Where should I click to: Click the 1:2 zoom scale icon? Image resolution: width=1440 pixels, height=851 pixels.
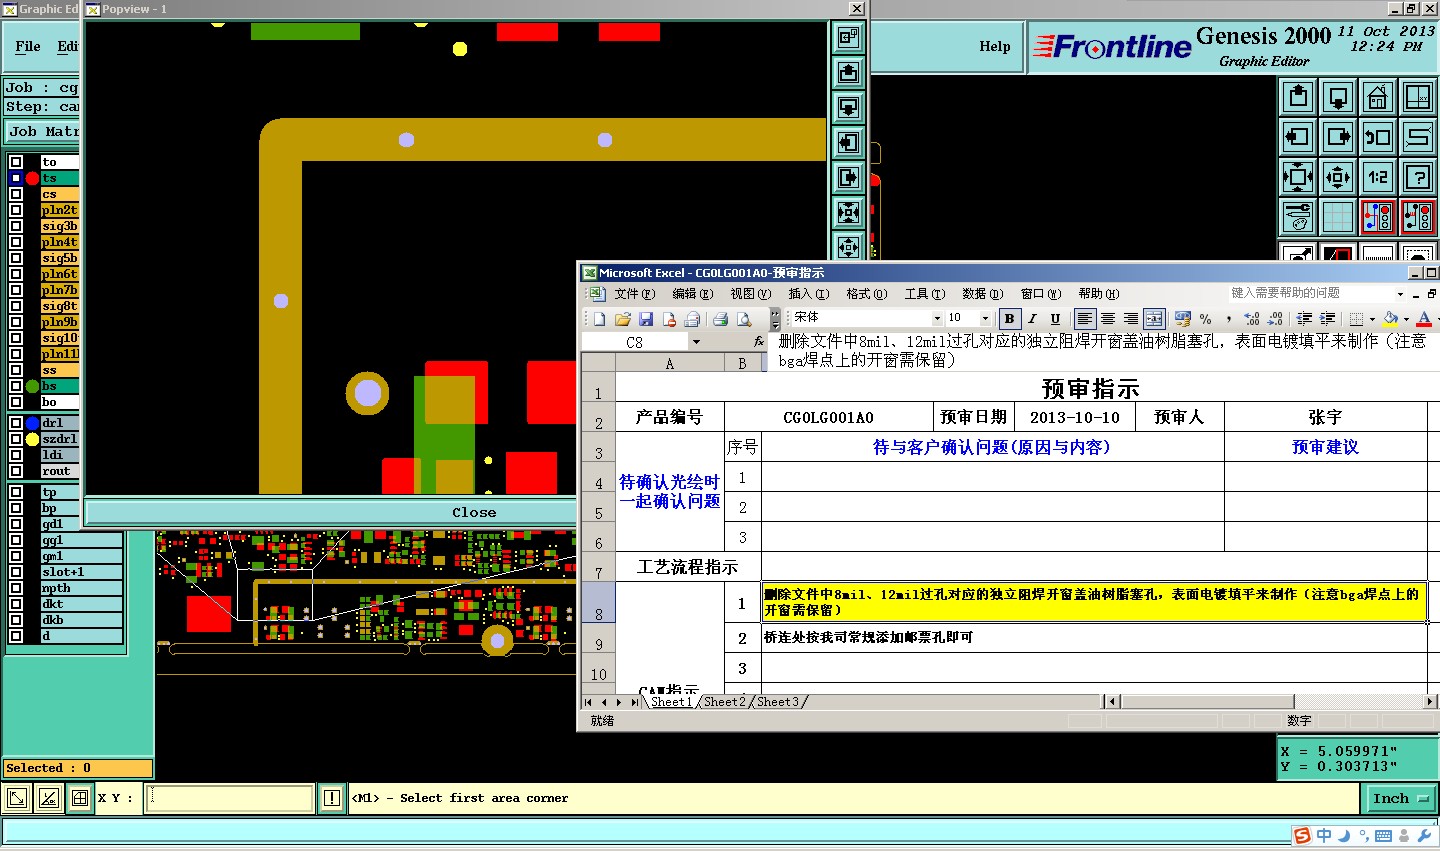[1378, 177]
